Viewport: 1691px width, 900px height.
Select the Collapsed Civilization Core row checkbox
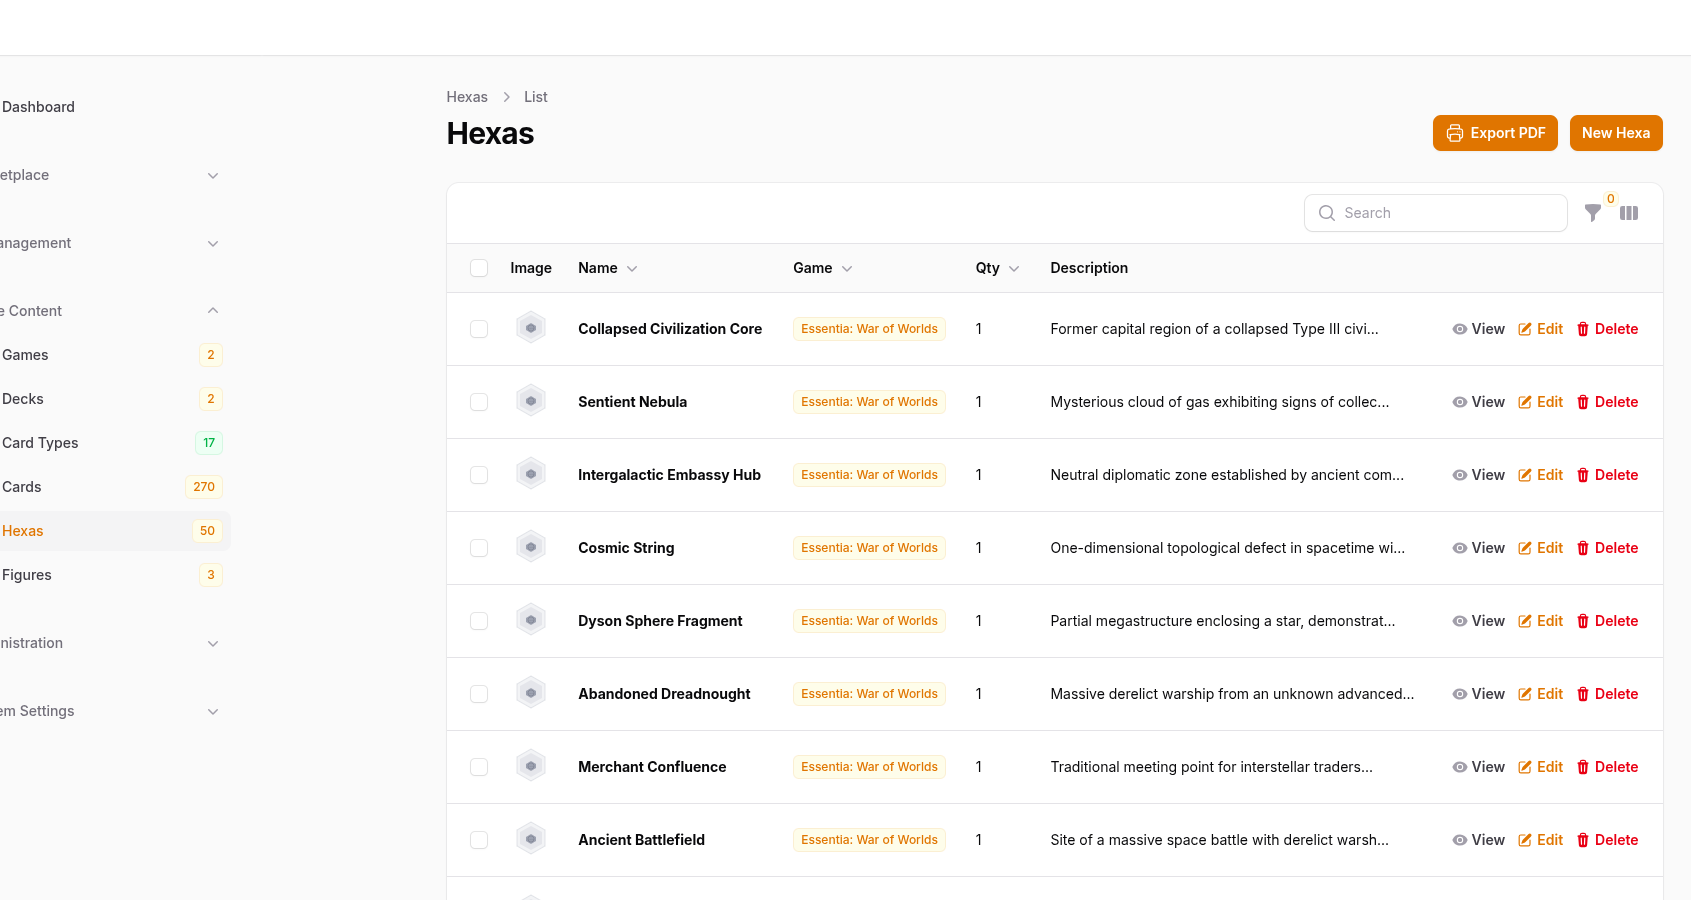[x=479, y=329]
